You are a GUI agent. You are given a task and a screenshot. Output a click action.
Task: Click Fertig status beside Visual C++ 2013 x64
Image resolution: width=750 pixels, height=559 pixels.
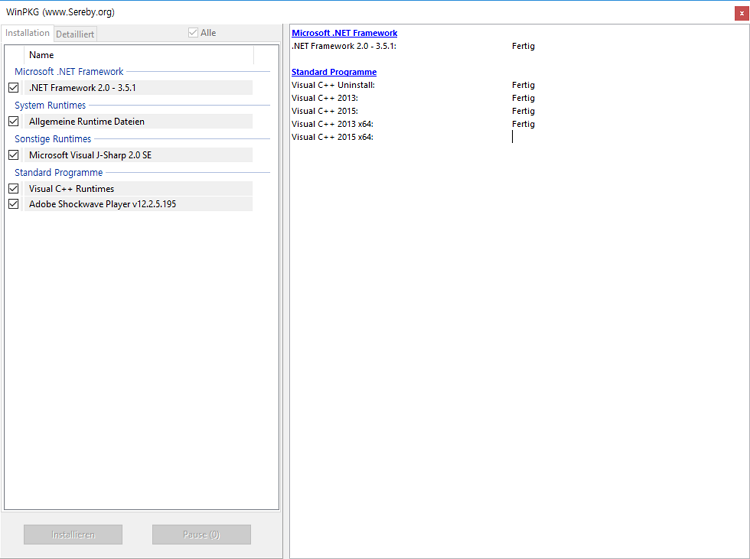pyautogui.click(x=523, y=124)
